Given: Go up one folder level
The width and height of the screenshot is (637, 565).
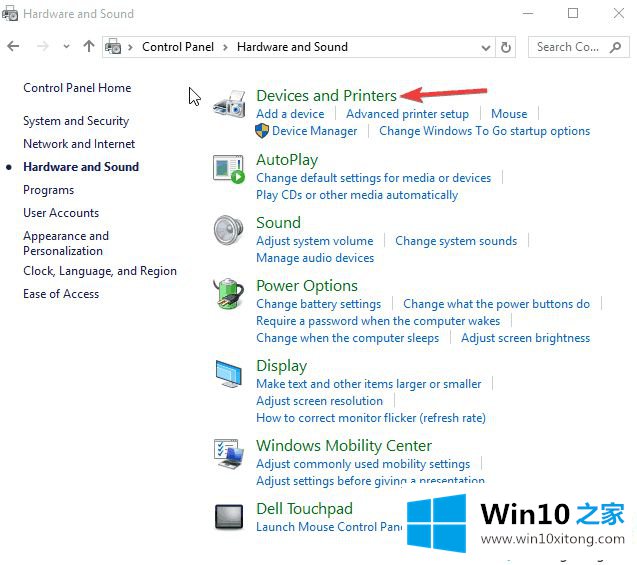Looking at the screenshot, I should [89, 46].
